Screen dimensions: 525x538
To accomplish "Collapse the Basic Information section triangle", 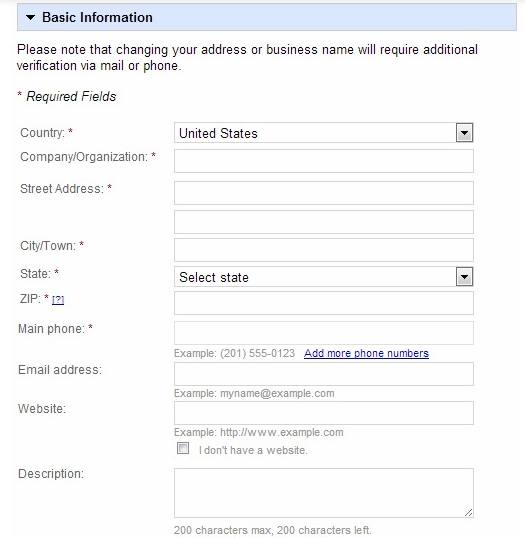I will [x=31, y=17].
